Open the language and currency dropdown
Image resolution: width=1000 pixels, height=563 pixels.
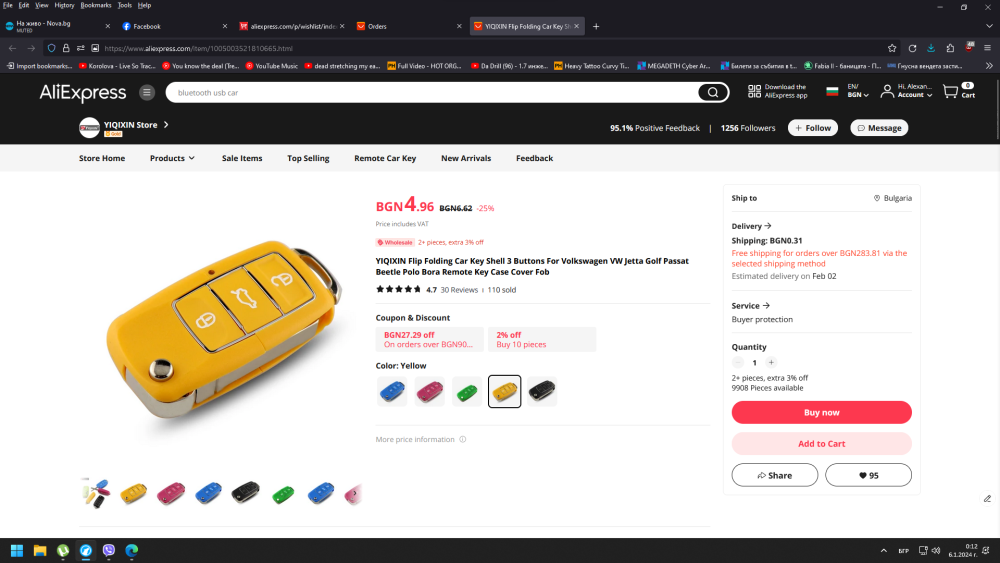(858, 91)
